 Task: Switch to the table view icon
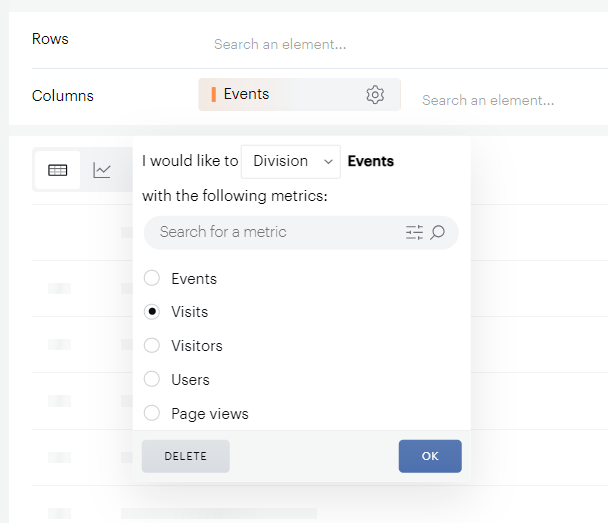[58, 170]
